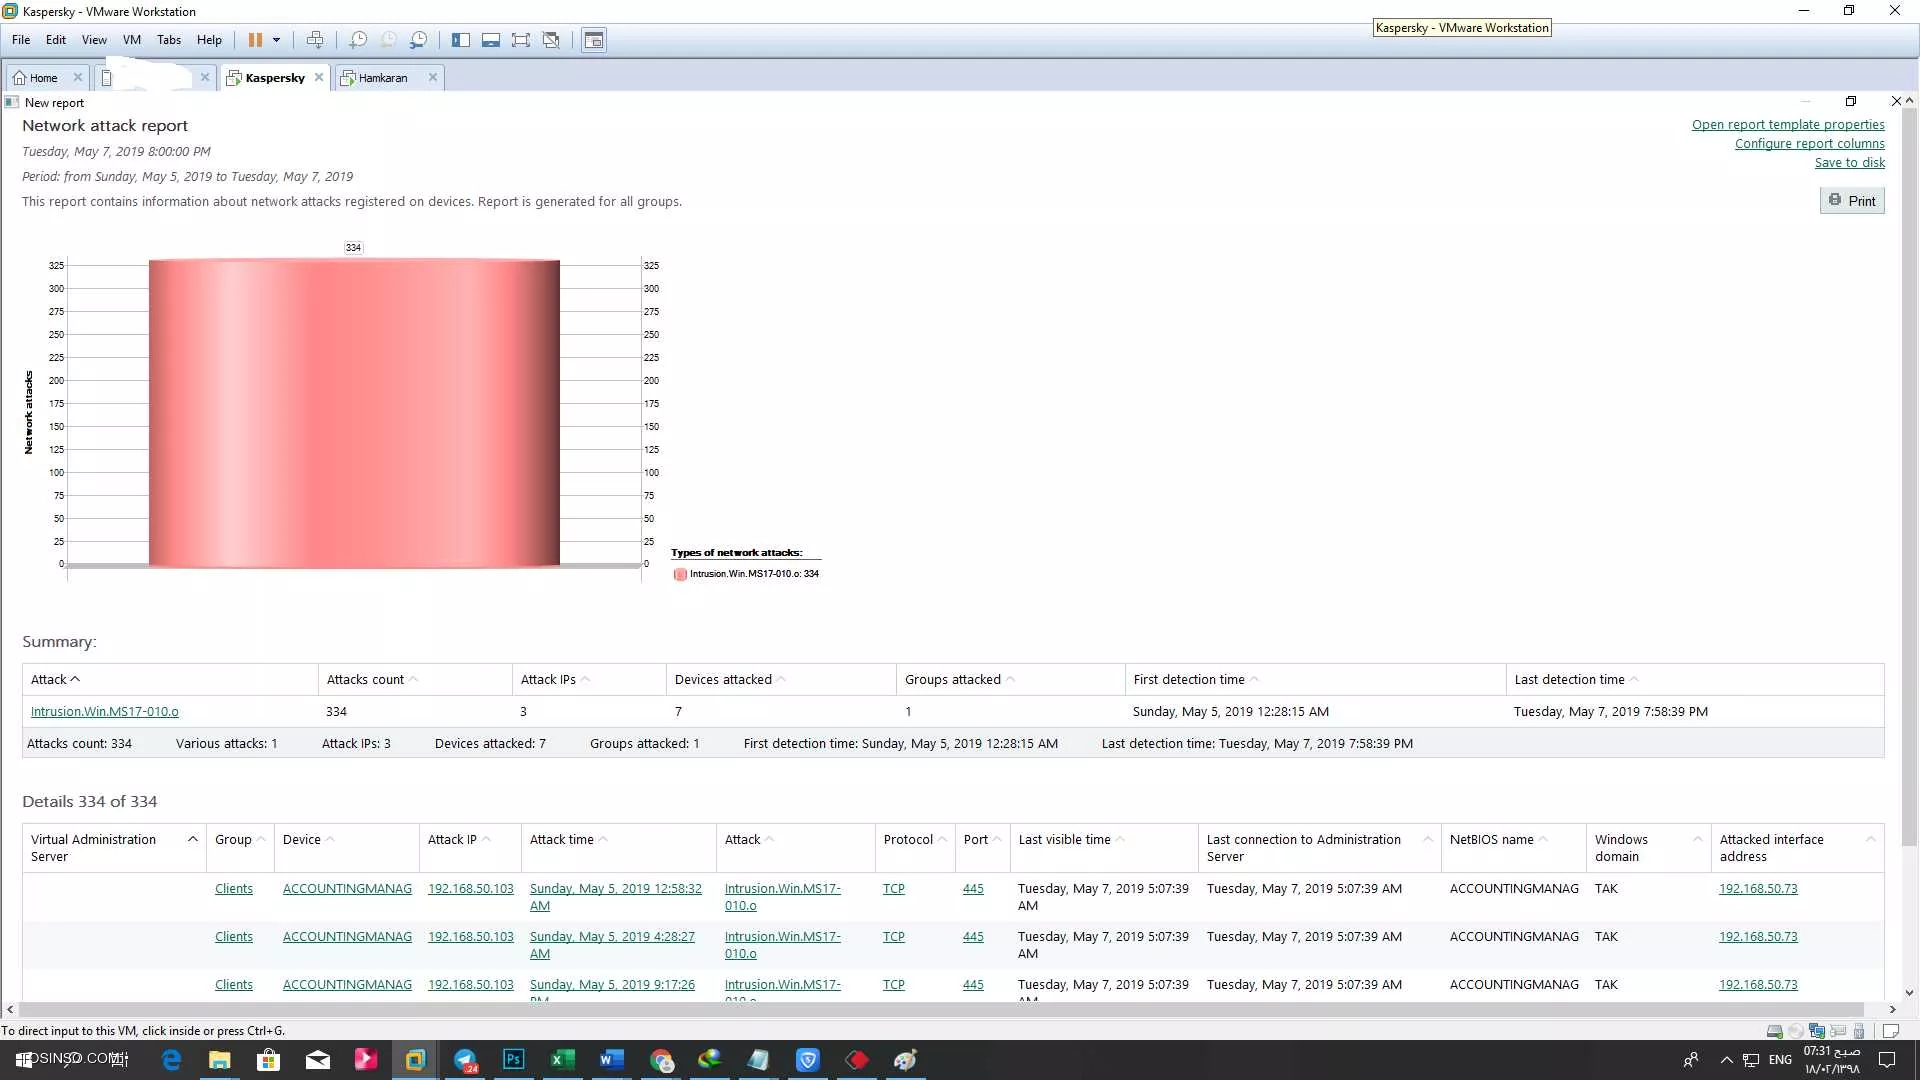Show or hide the library sidebar
The width and height of the screenshot is (1920, 1080).
click(x=461, y=40)
